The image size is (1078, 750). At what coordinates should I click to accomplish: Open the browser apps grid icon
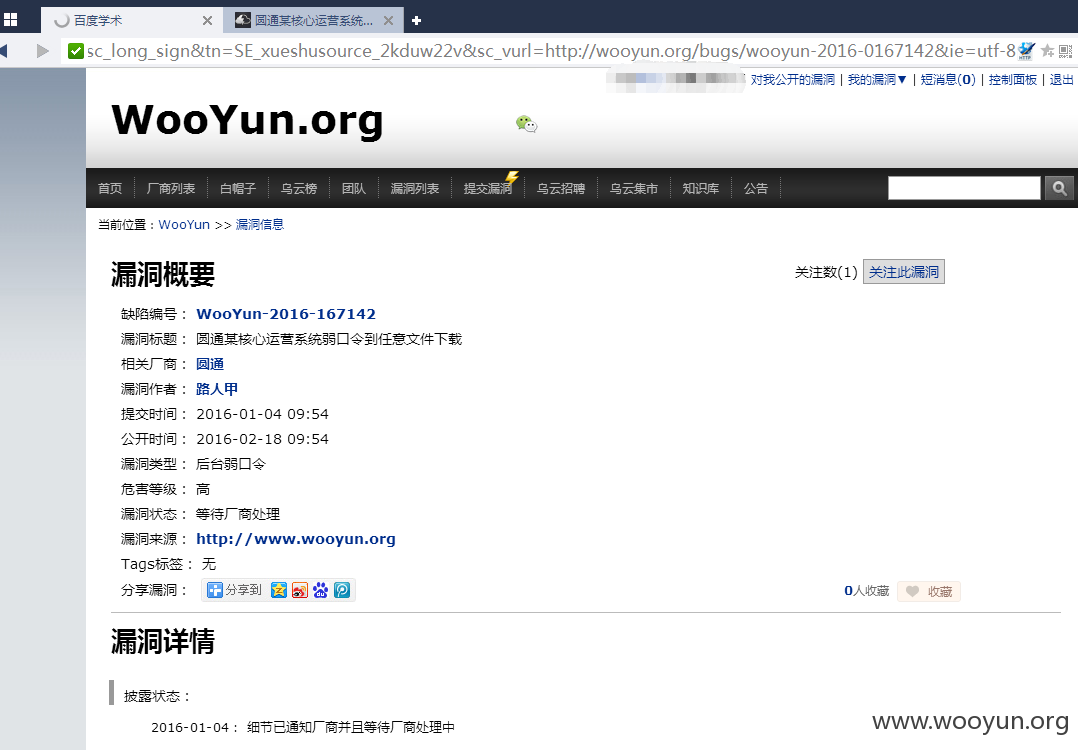point(10,20)
